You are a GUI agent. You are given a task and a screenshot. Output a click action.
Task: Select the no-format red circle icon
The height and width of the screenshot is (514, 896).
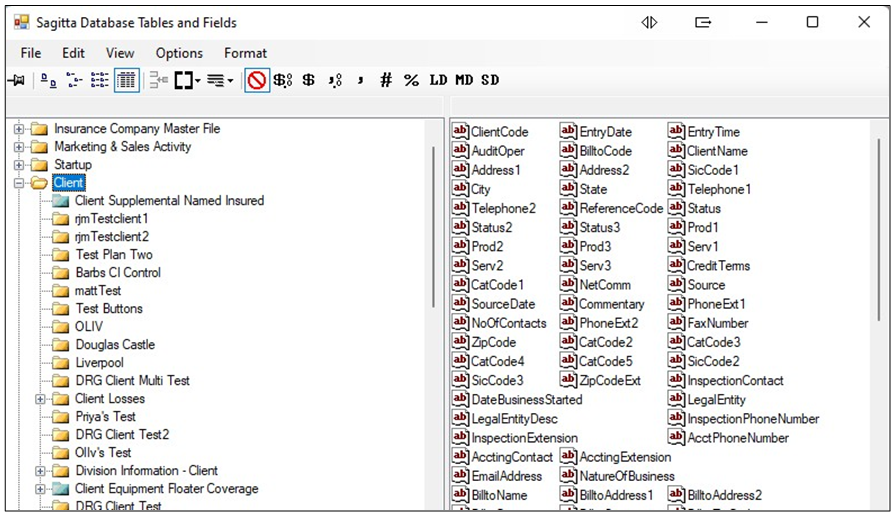(x=257, y=81)
